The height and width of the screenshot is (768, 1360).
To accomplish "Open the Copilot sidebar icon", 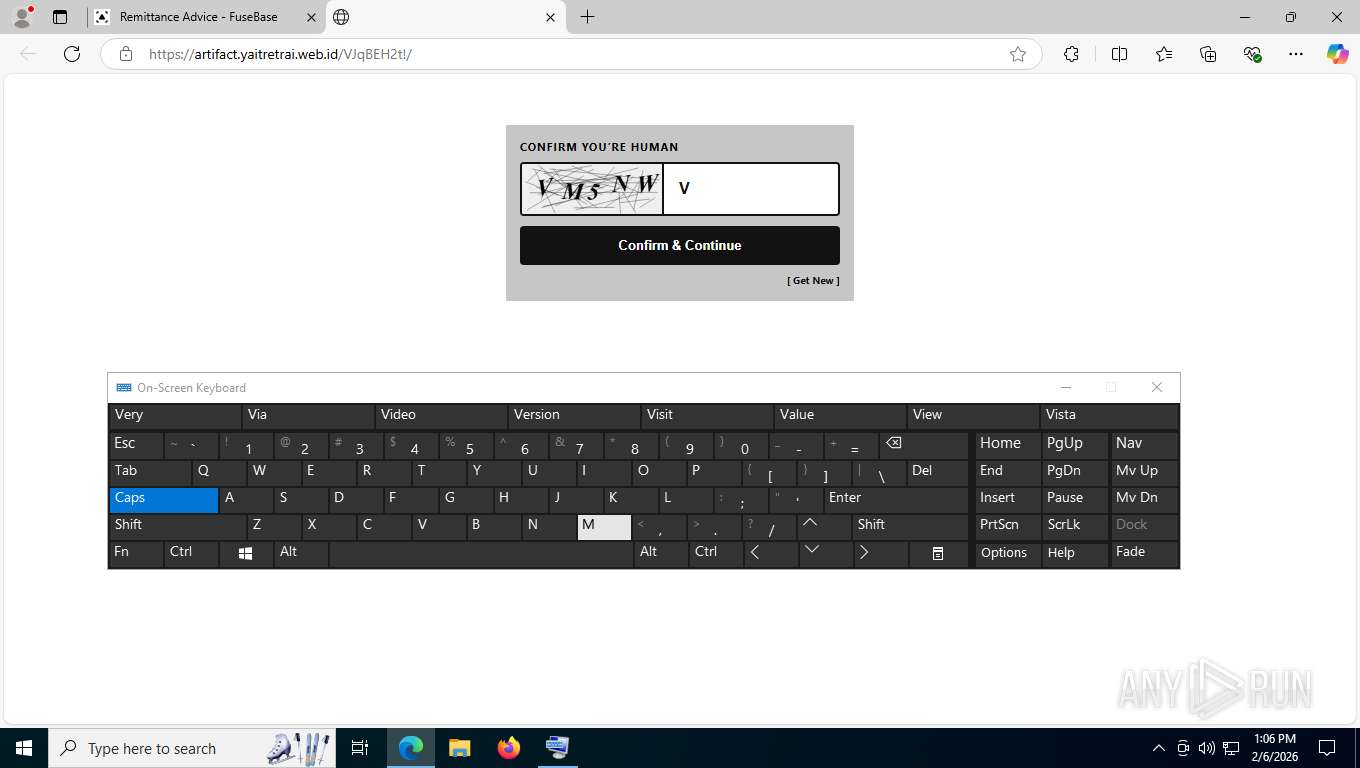I will click(x=1338, y=54).
